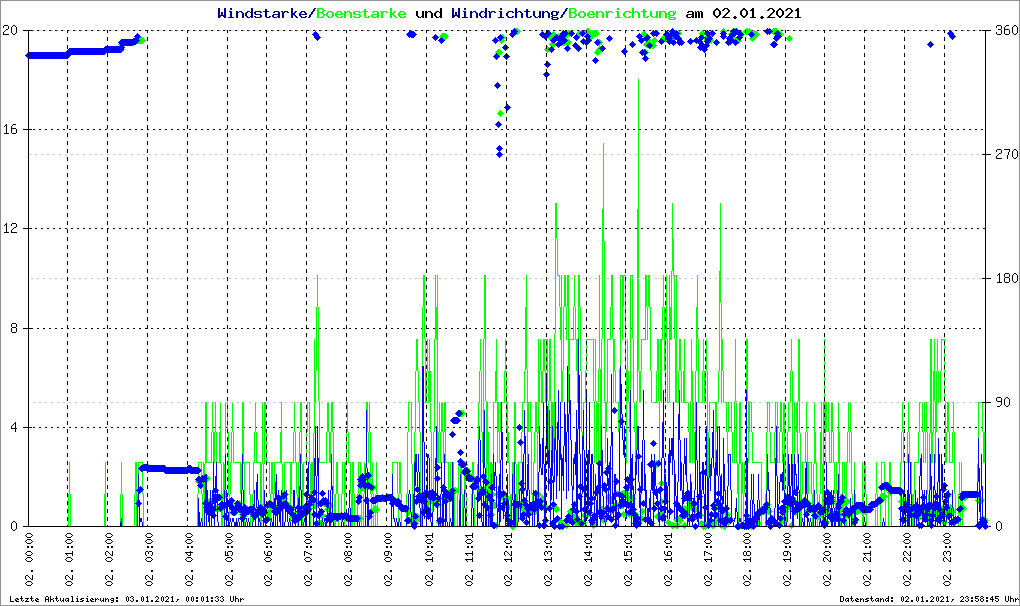Click the left axis label "8"
This screenshot has height=606, width=1020.
click(x=15, y=328)
